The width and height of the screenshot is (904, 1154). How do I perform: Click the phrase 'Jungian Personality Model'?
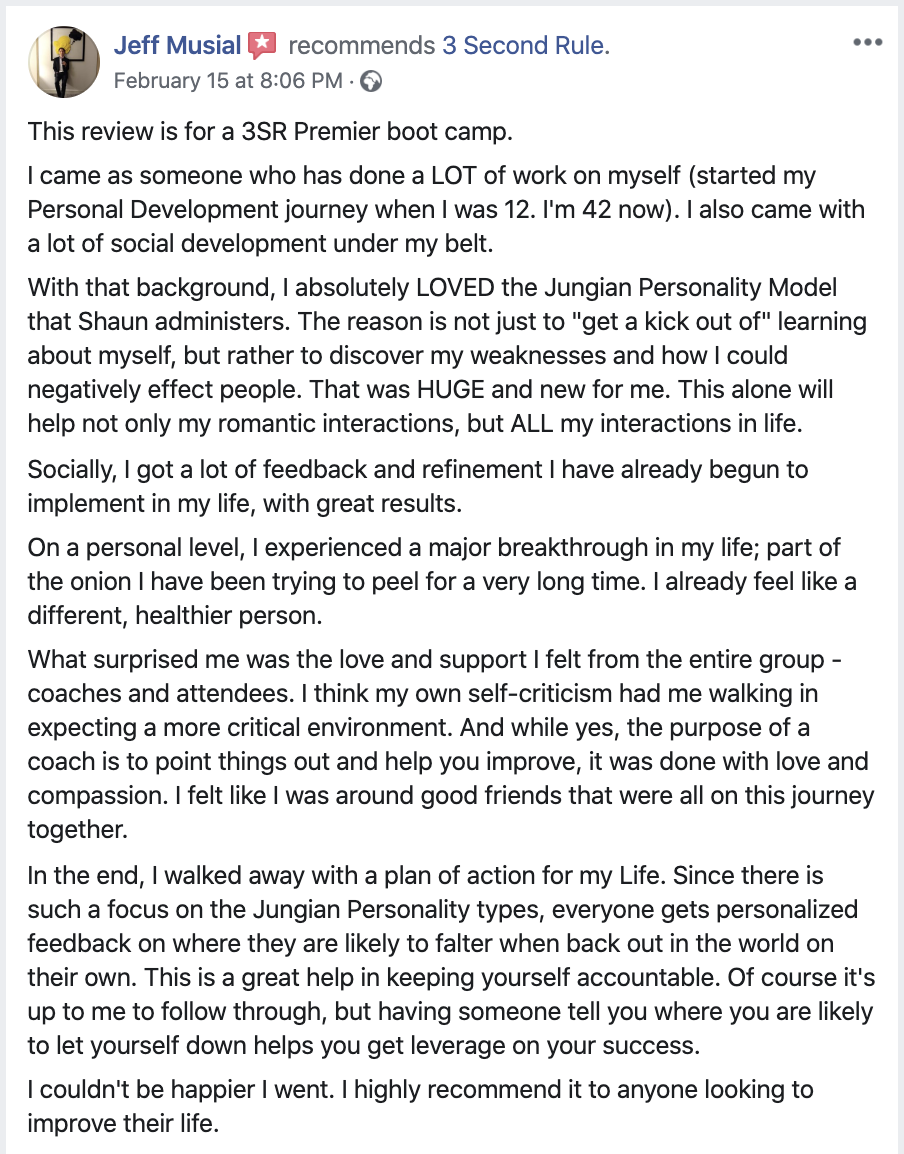pos(691,287)
